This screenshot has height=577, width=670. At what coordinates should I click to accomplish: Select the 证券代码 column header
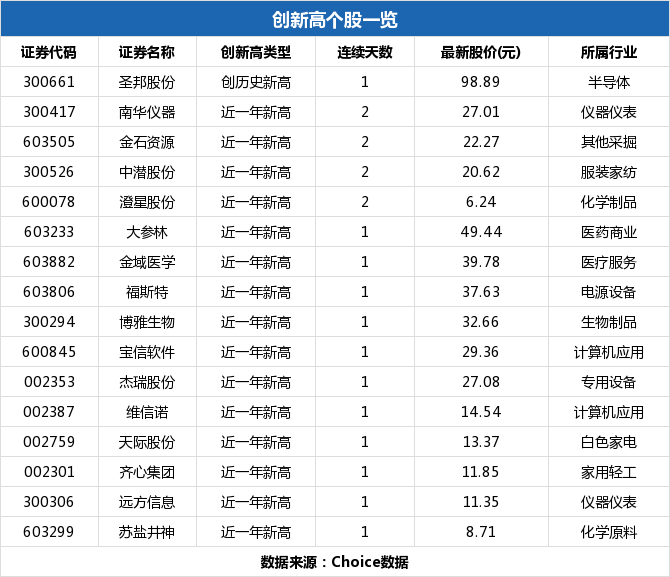[49, 52]
